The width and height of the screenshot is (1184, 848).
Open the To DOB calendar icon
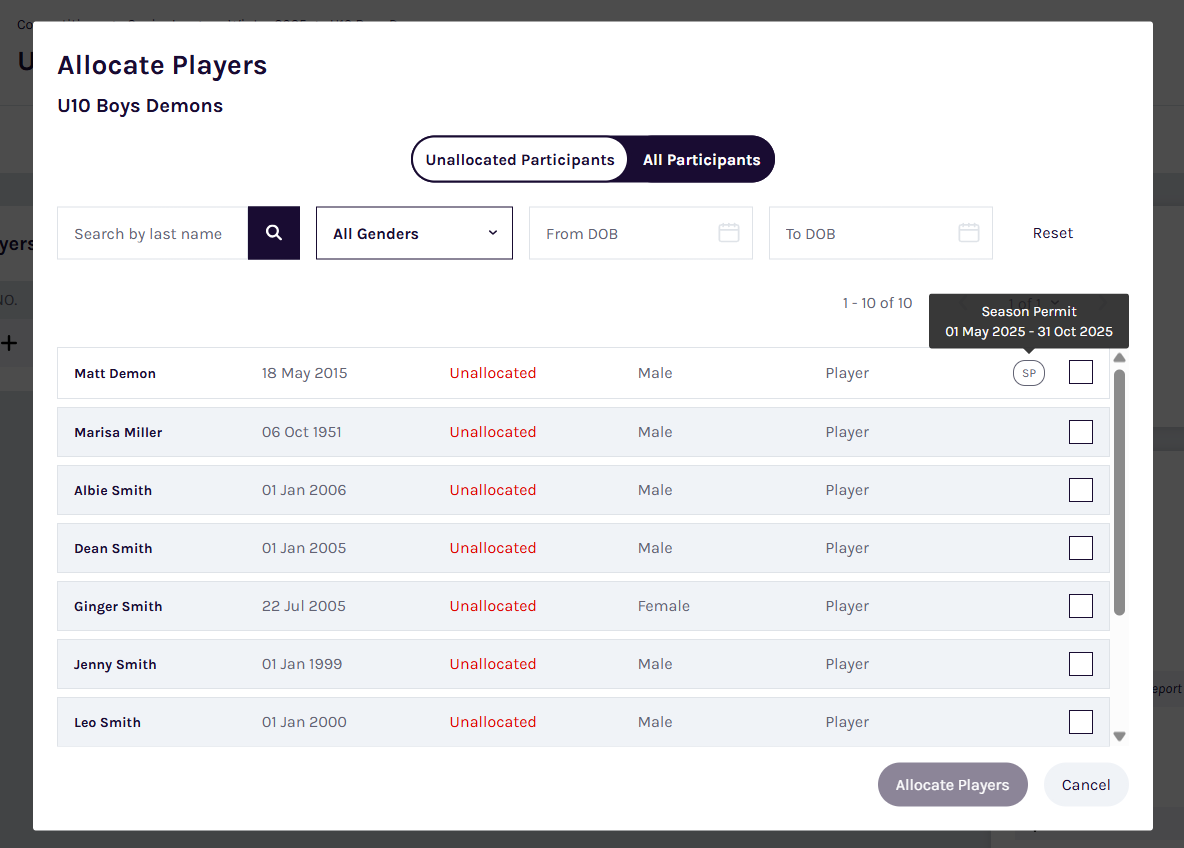pos(969,233)
